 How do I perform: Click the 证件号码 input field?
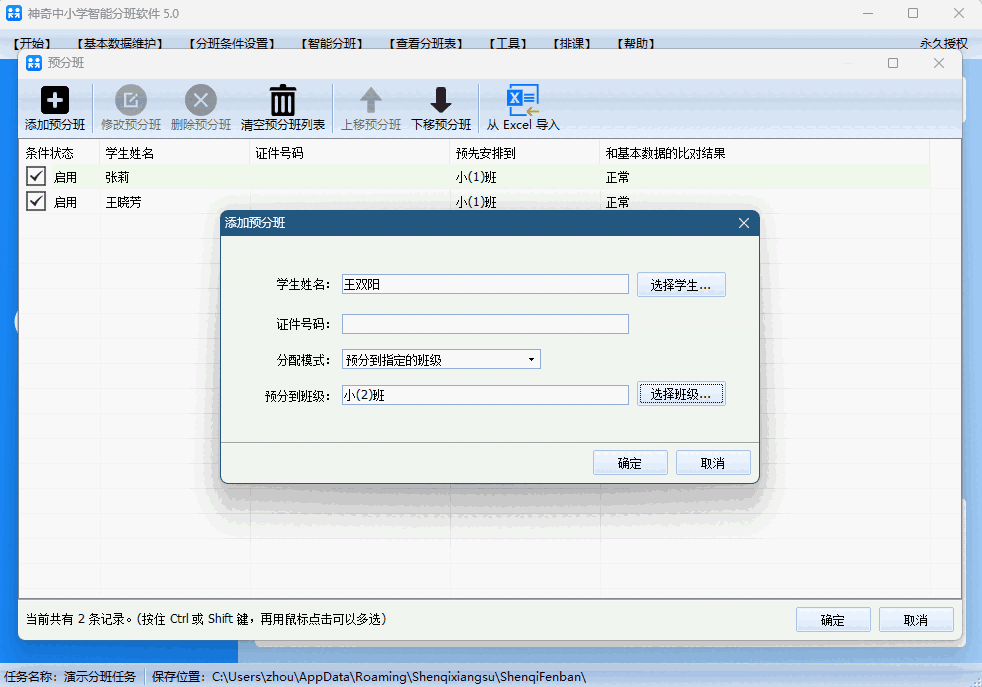point(485,323)
